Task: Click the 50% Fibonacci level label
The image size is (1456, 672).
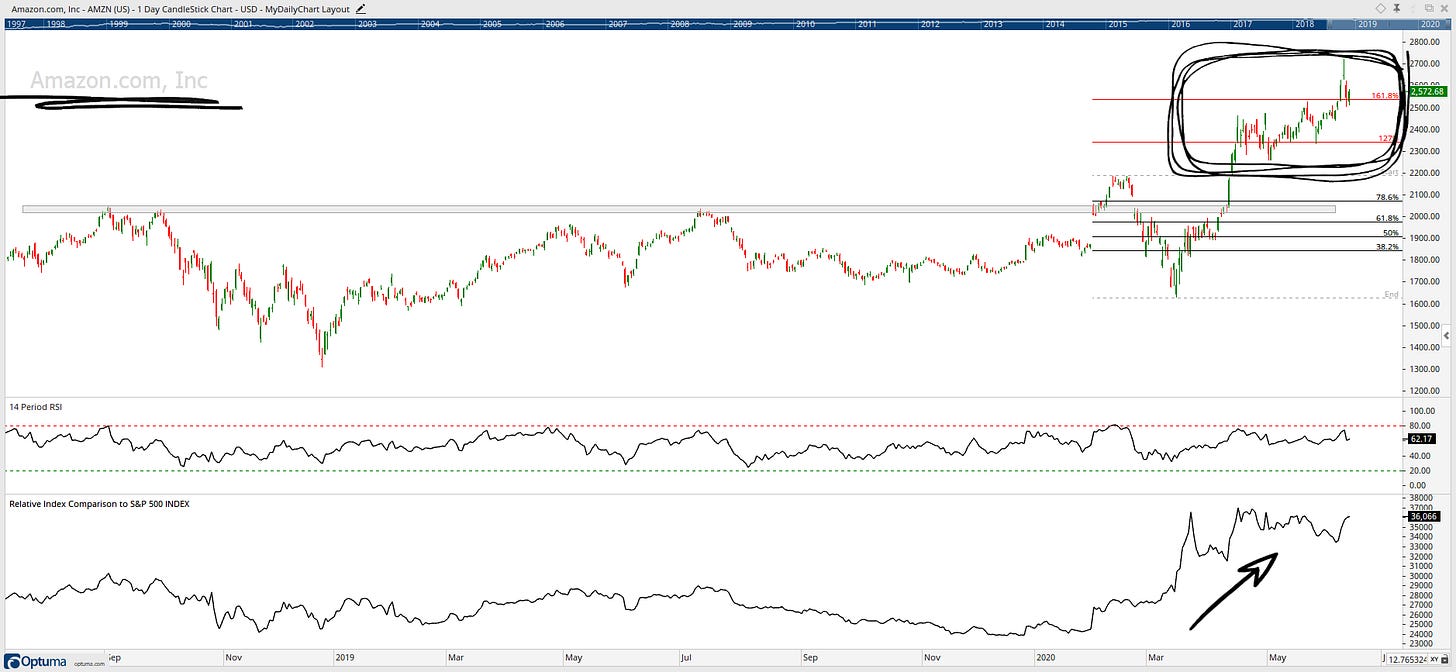Action: [x=1390, y=233]
